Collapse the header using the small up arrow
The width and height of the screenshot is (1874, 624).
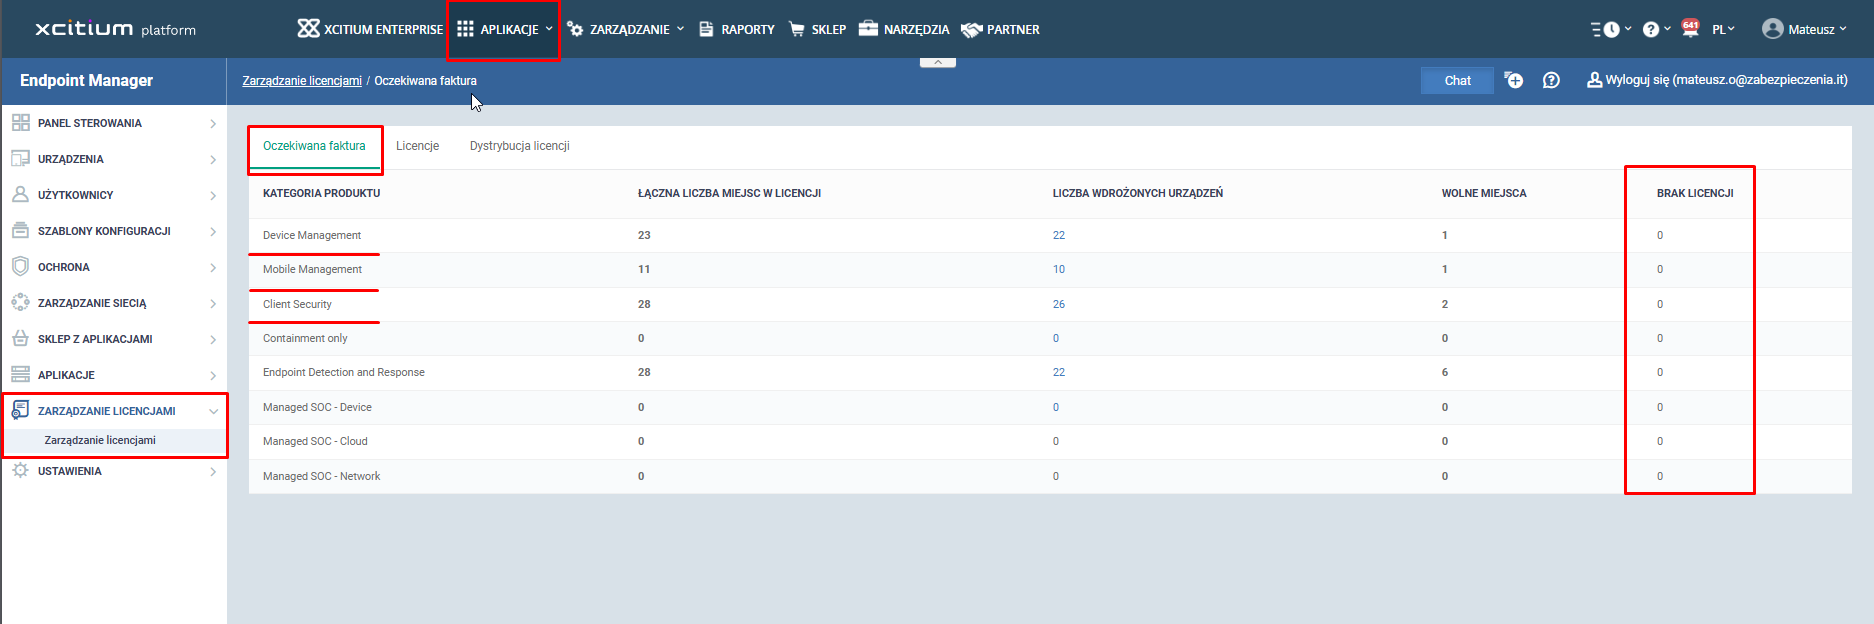coord(937,62)
